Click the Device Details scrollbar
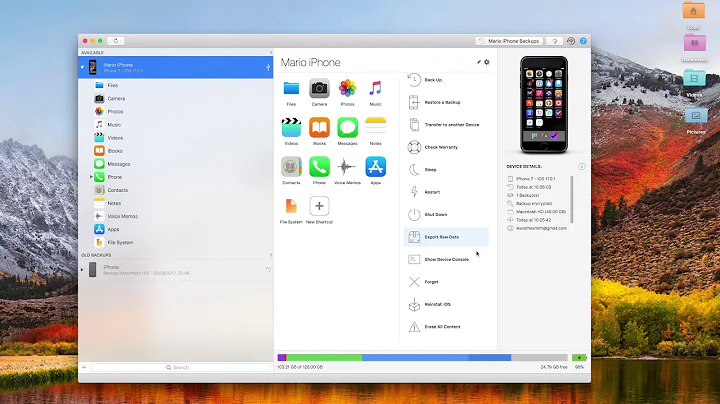This screenshot has height=404, width=720. click(572, 198)
